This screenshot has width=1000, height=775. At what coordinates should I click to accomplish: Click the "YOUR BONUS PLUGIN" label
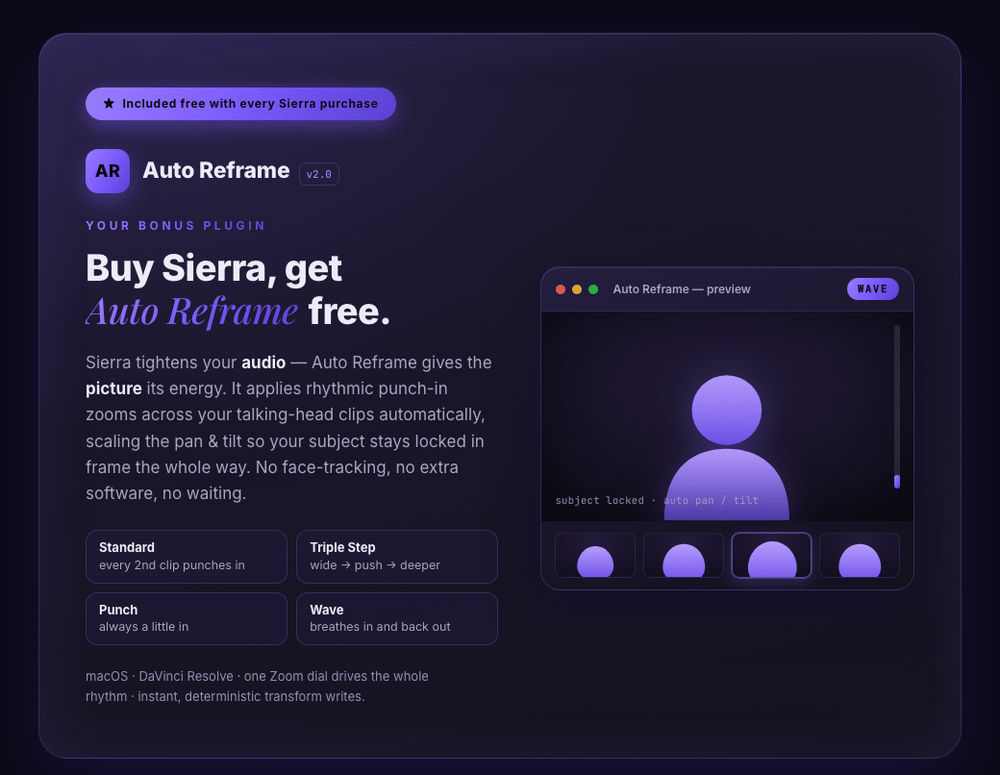175,226
